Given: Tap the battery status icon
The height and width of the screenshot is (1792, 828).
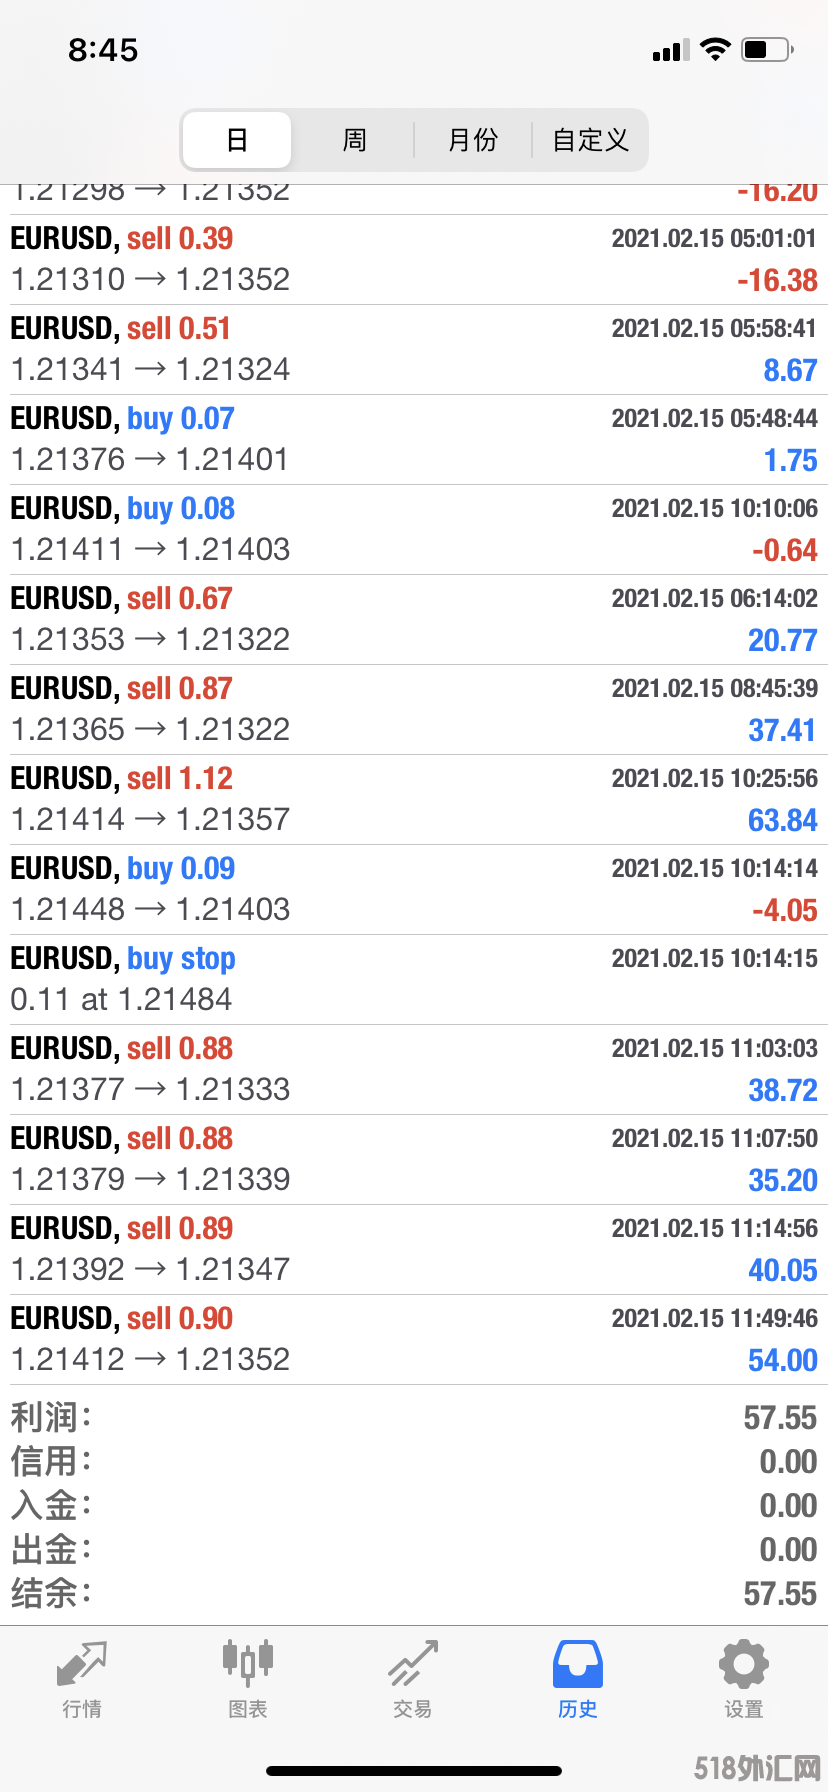Looking at the screenshot, I should coord(768,49).
